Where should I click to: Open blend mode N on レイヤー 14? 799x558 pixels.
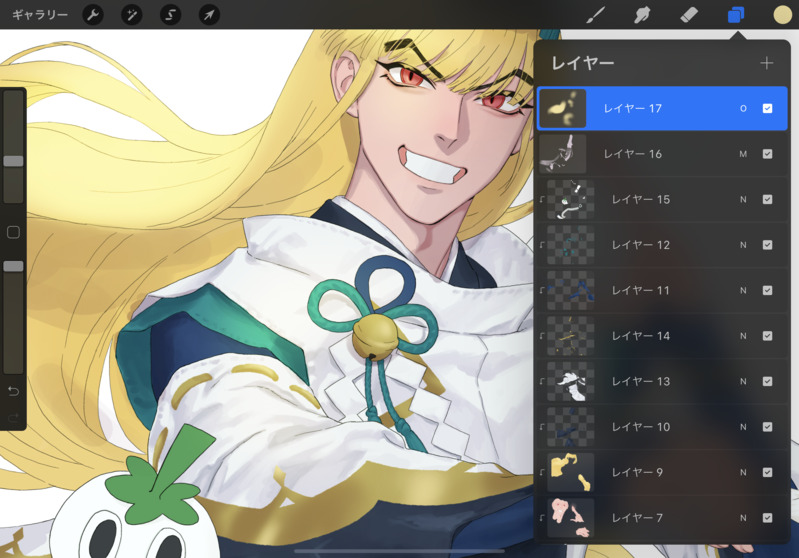pos(743,336)
